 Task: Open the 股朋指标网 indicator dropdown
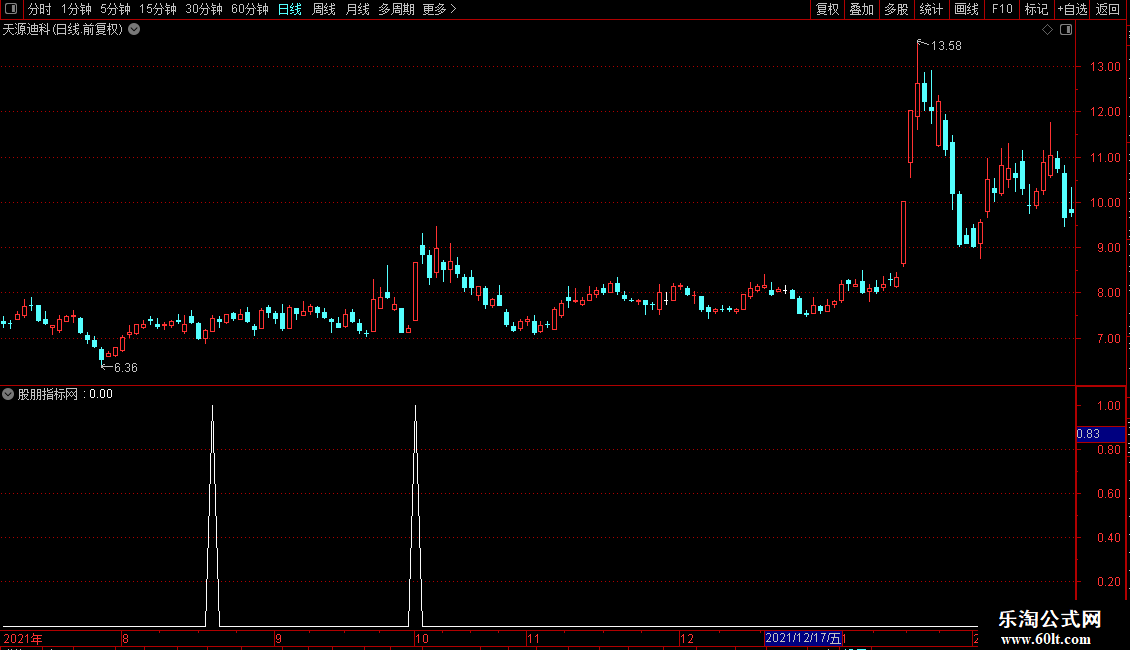[8, 394]
